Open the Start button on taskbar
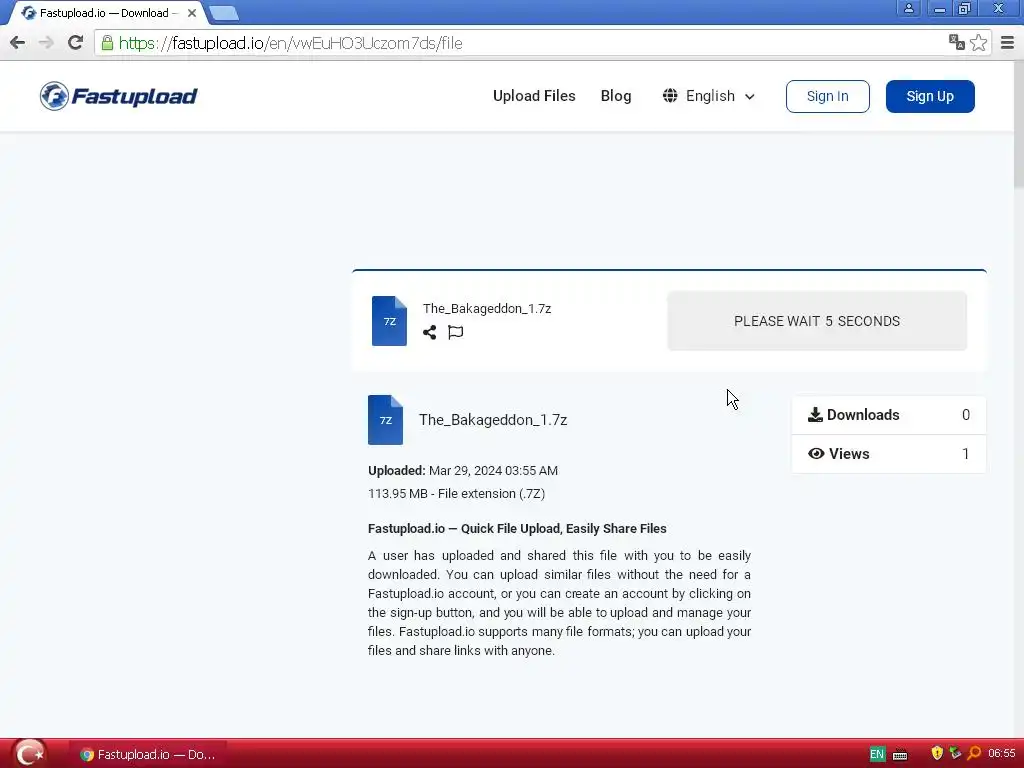Image resolution: width=1024 pixels, height=768 pixels. pos(29,754)
